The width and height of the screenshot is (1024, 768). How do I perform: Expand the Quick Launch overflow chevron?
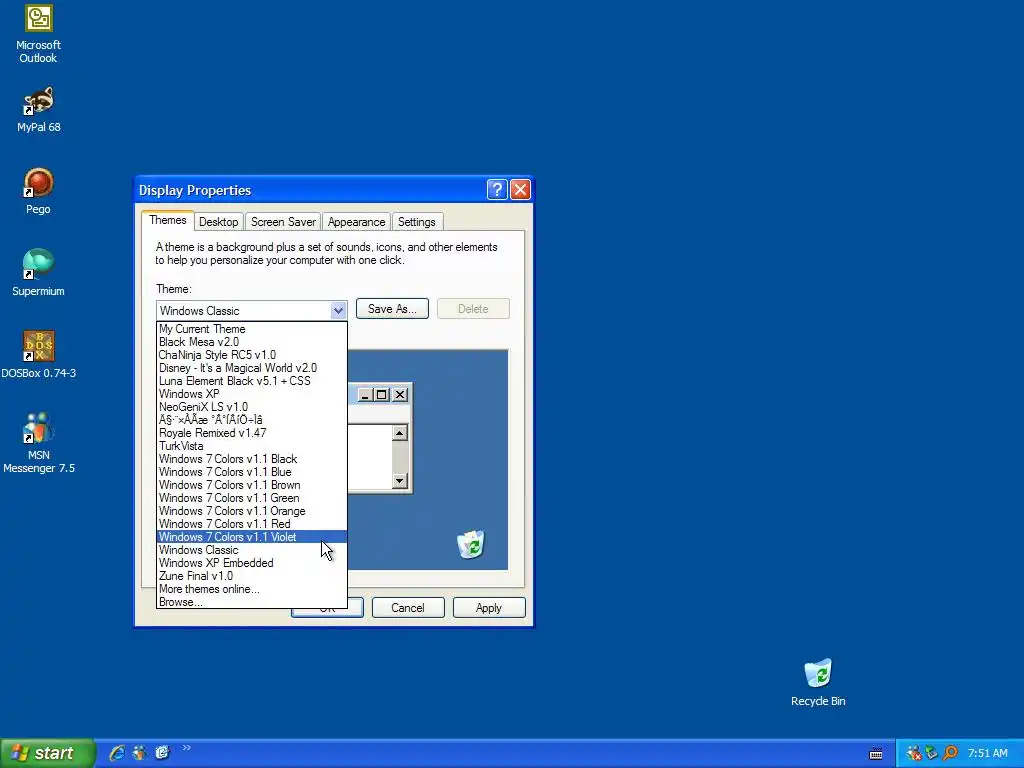[x=187, y=748]
